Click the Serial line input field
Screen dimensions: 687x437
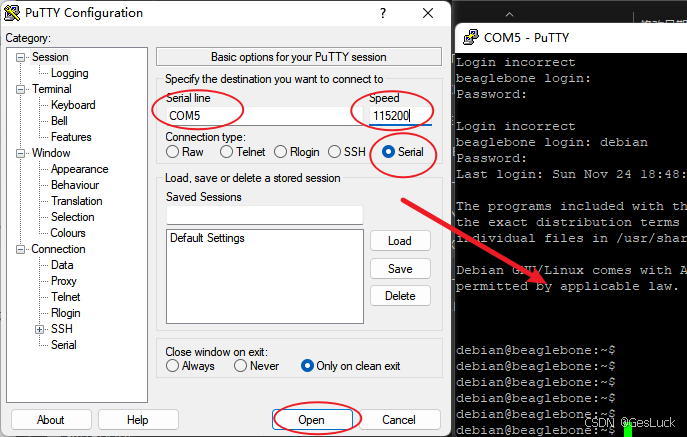[264, 116]
